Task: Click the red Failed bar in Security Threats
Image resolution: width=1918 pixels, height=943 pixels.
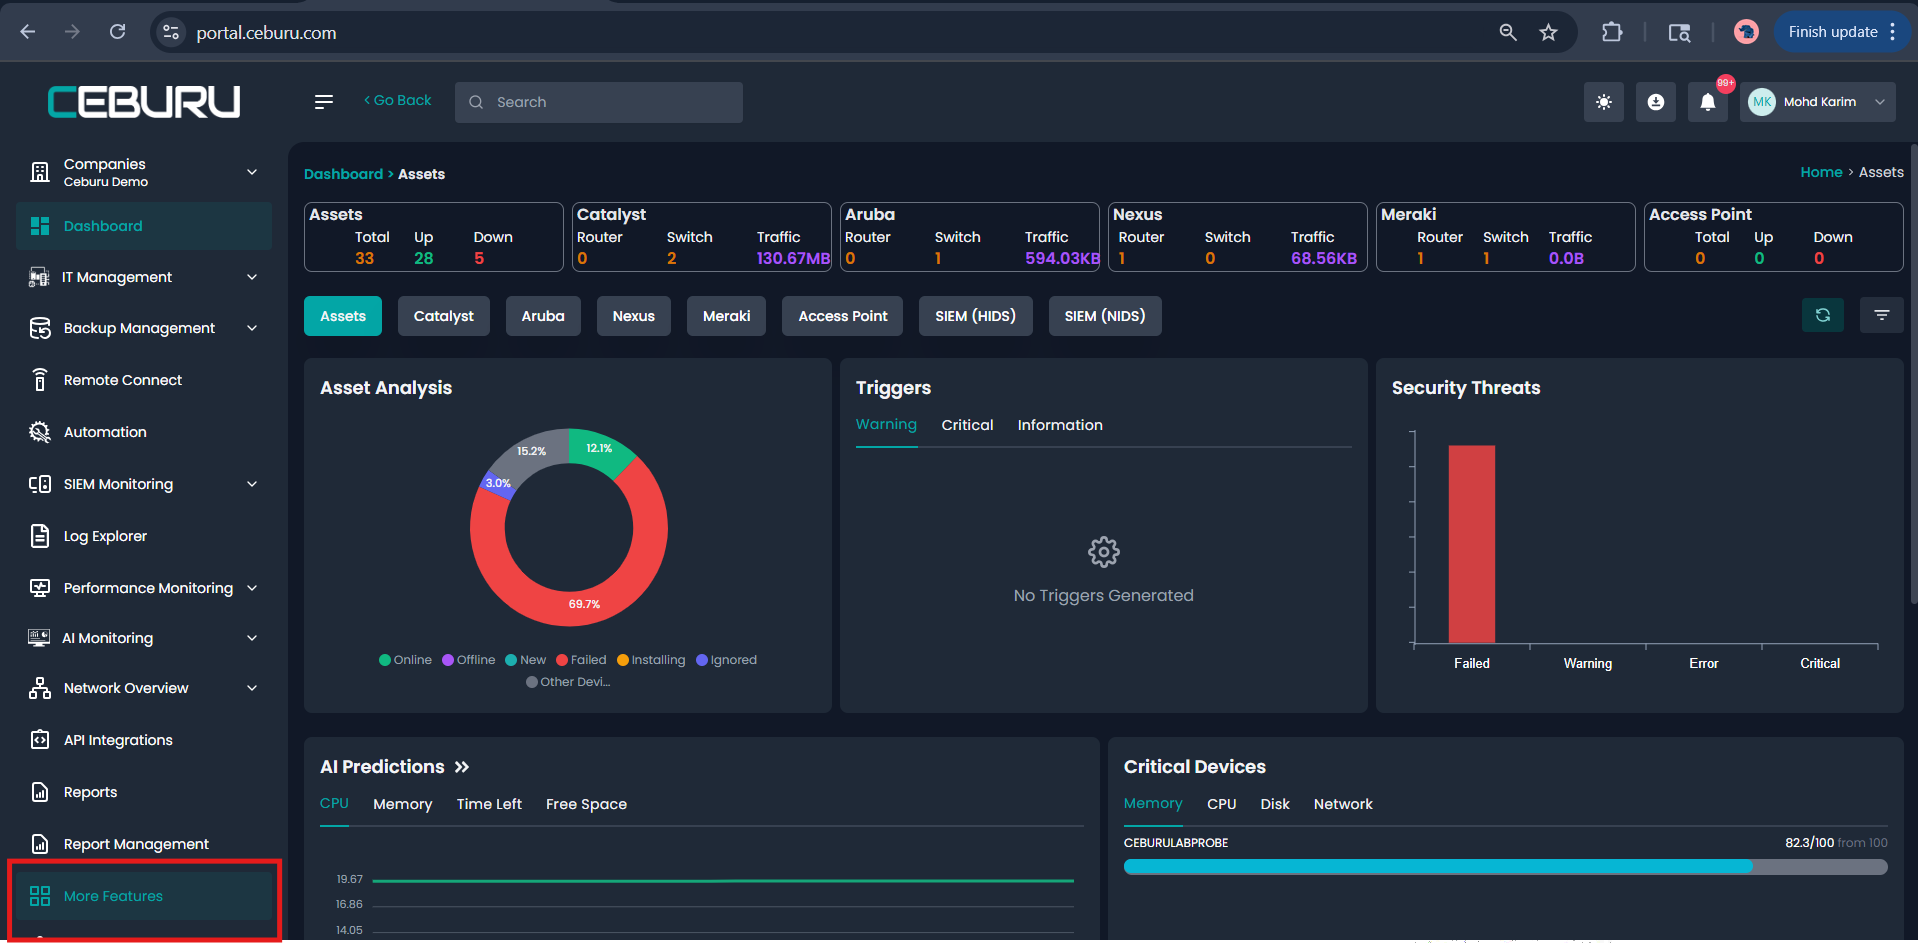Action: [1472, 544]
